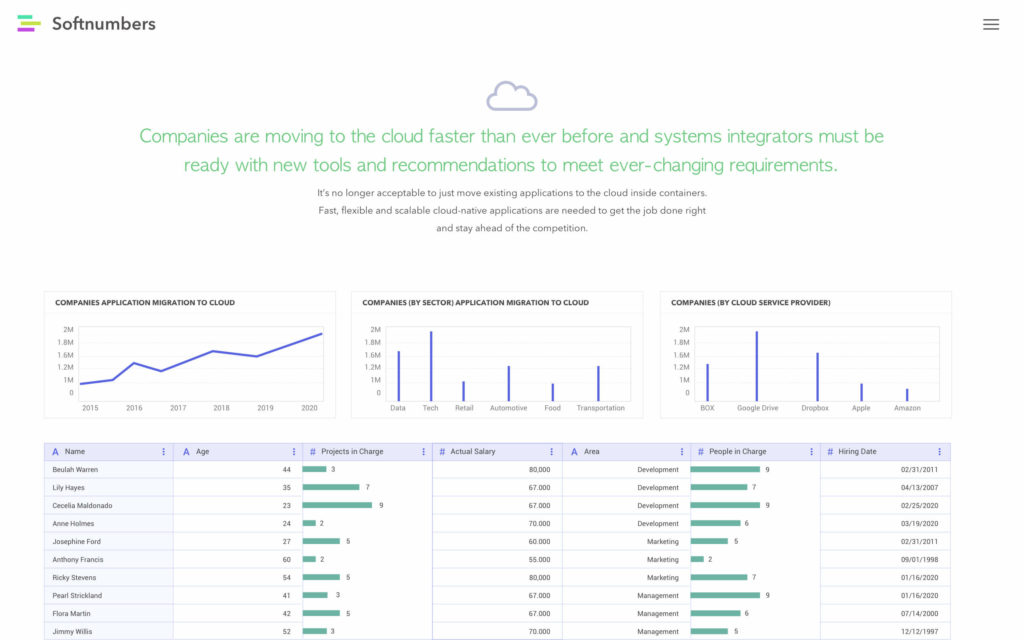Select the Projects in Charge column header
The height and width of the screenshot is (640, 1024).
click(352, 452)
